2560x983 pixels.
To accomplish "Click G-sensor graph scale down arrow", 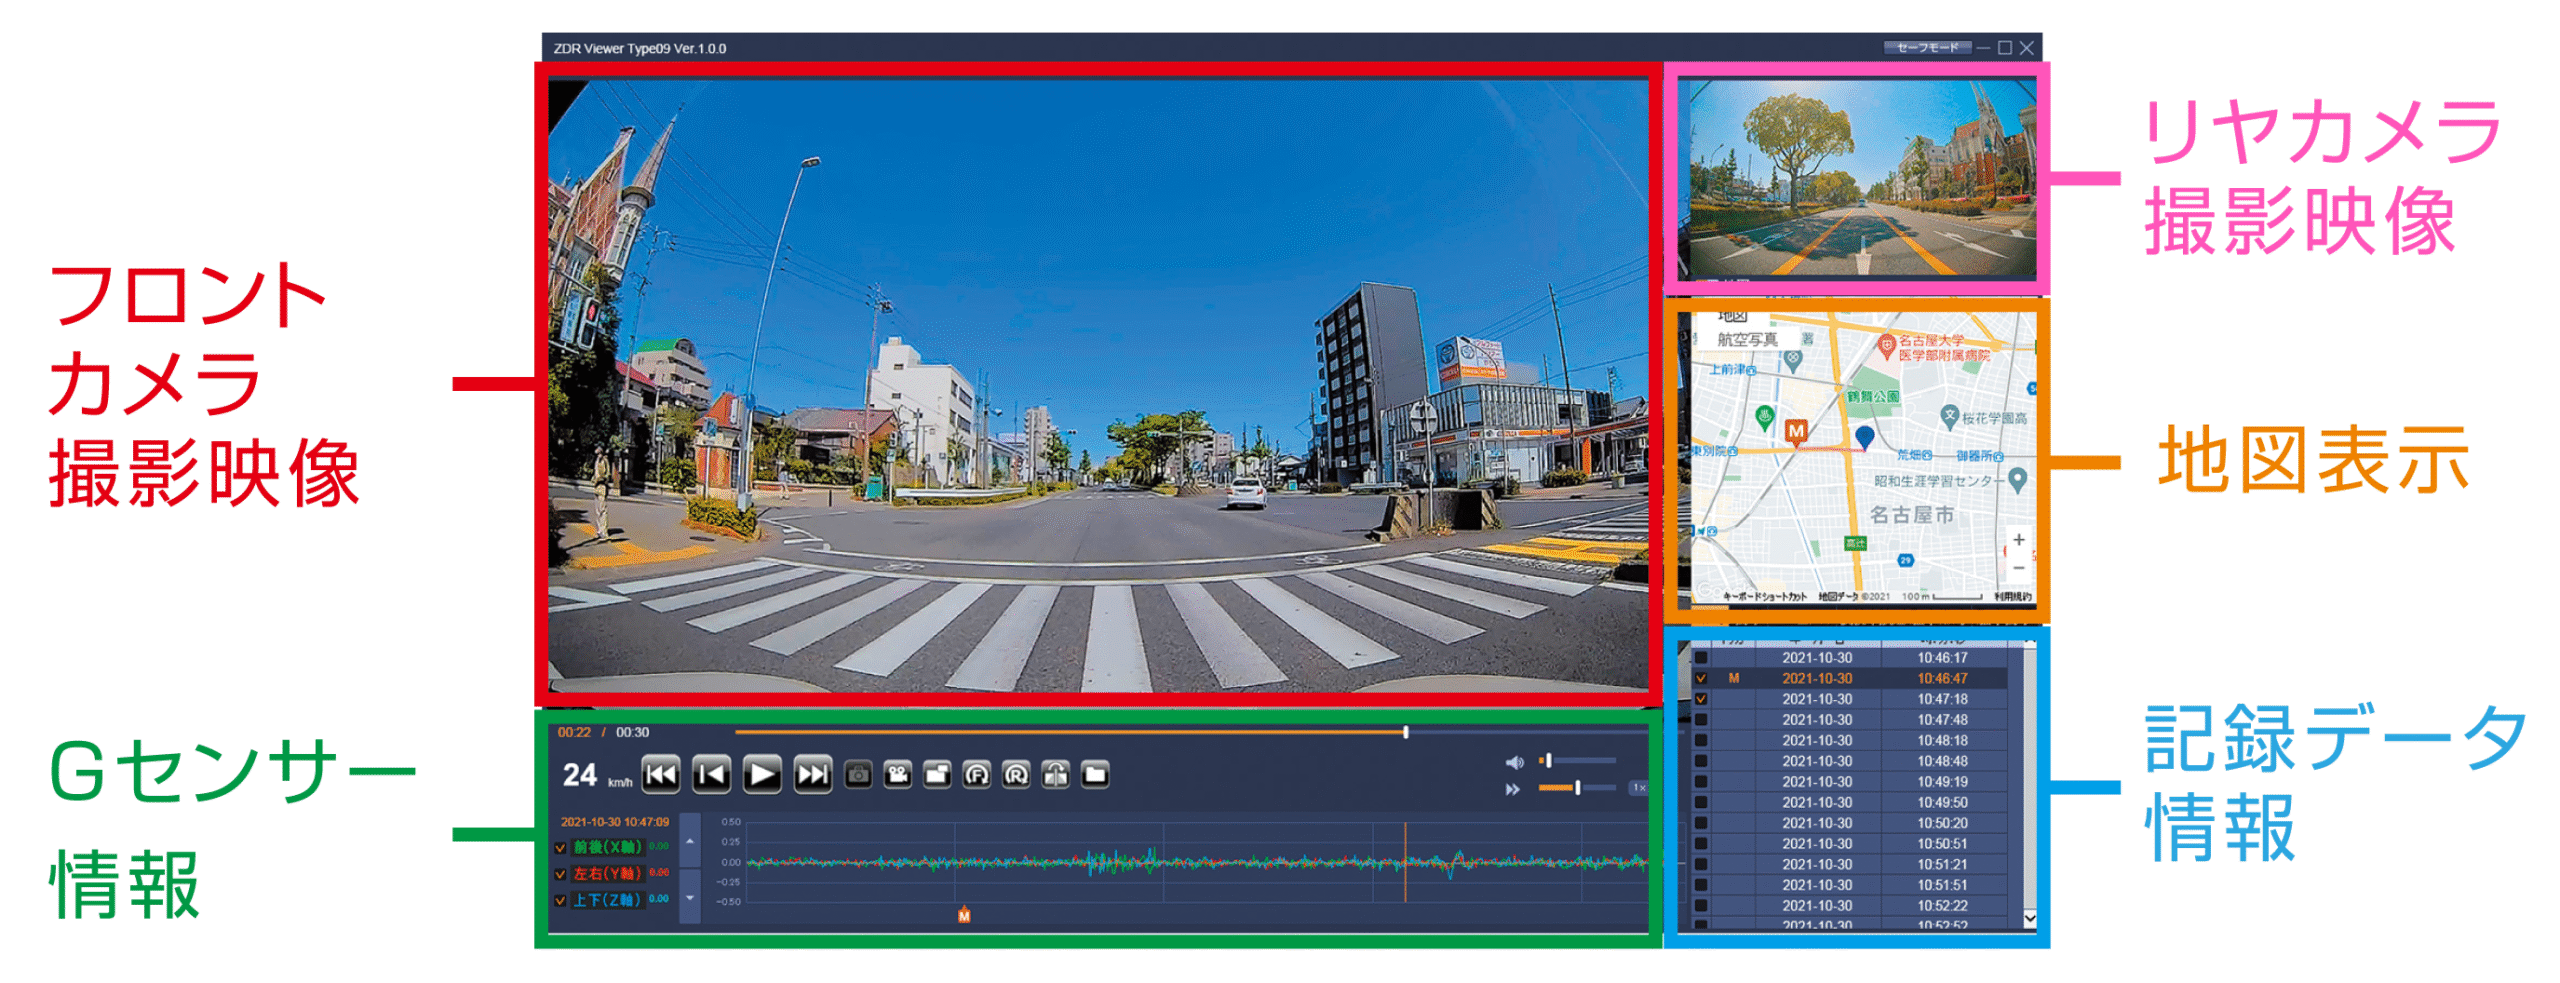I will coord(690,897).
